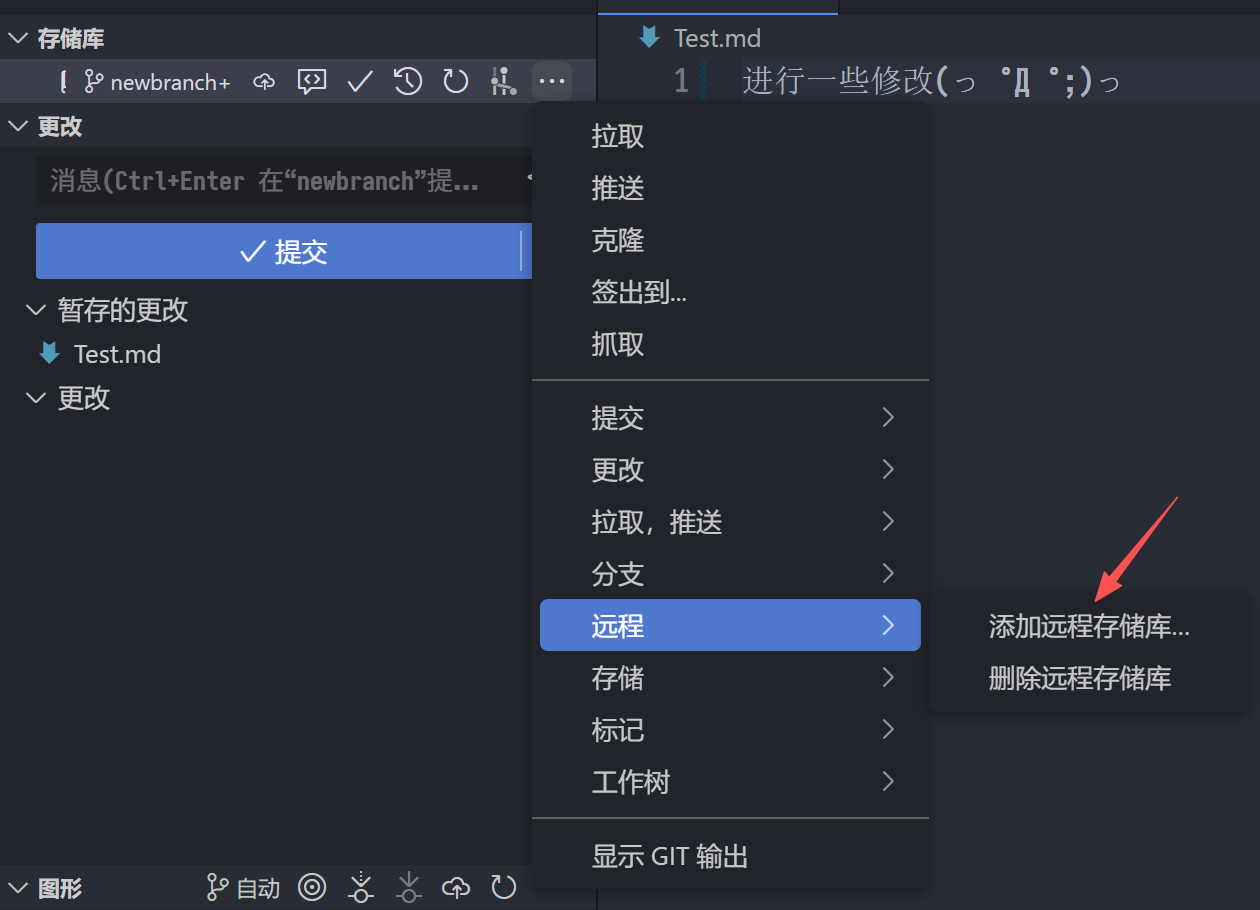Image resolution: width=1260 pixels, height=910 pixels.
Task: Click the publish changes cloud icon
Action: (263, 81)
